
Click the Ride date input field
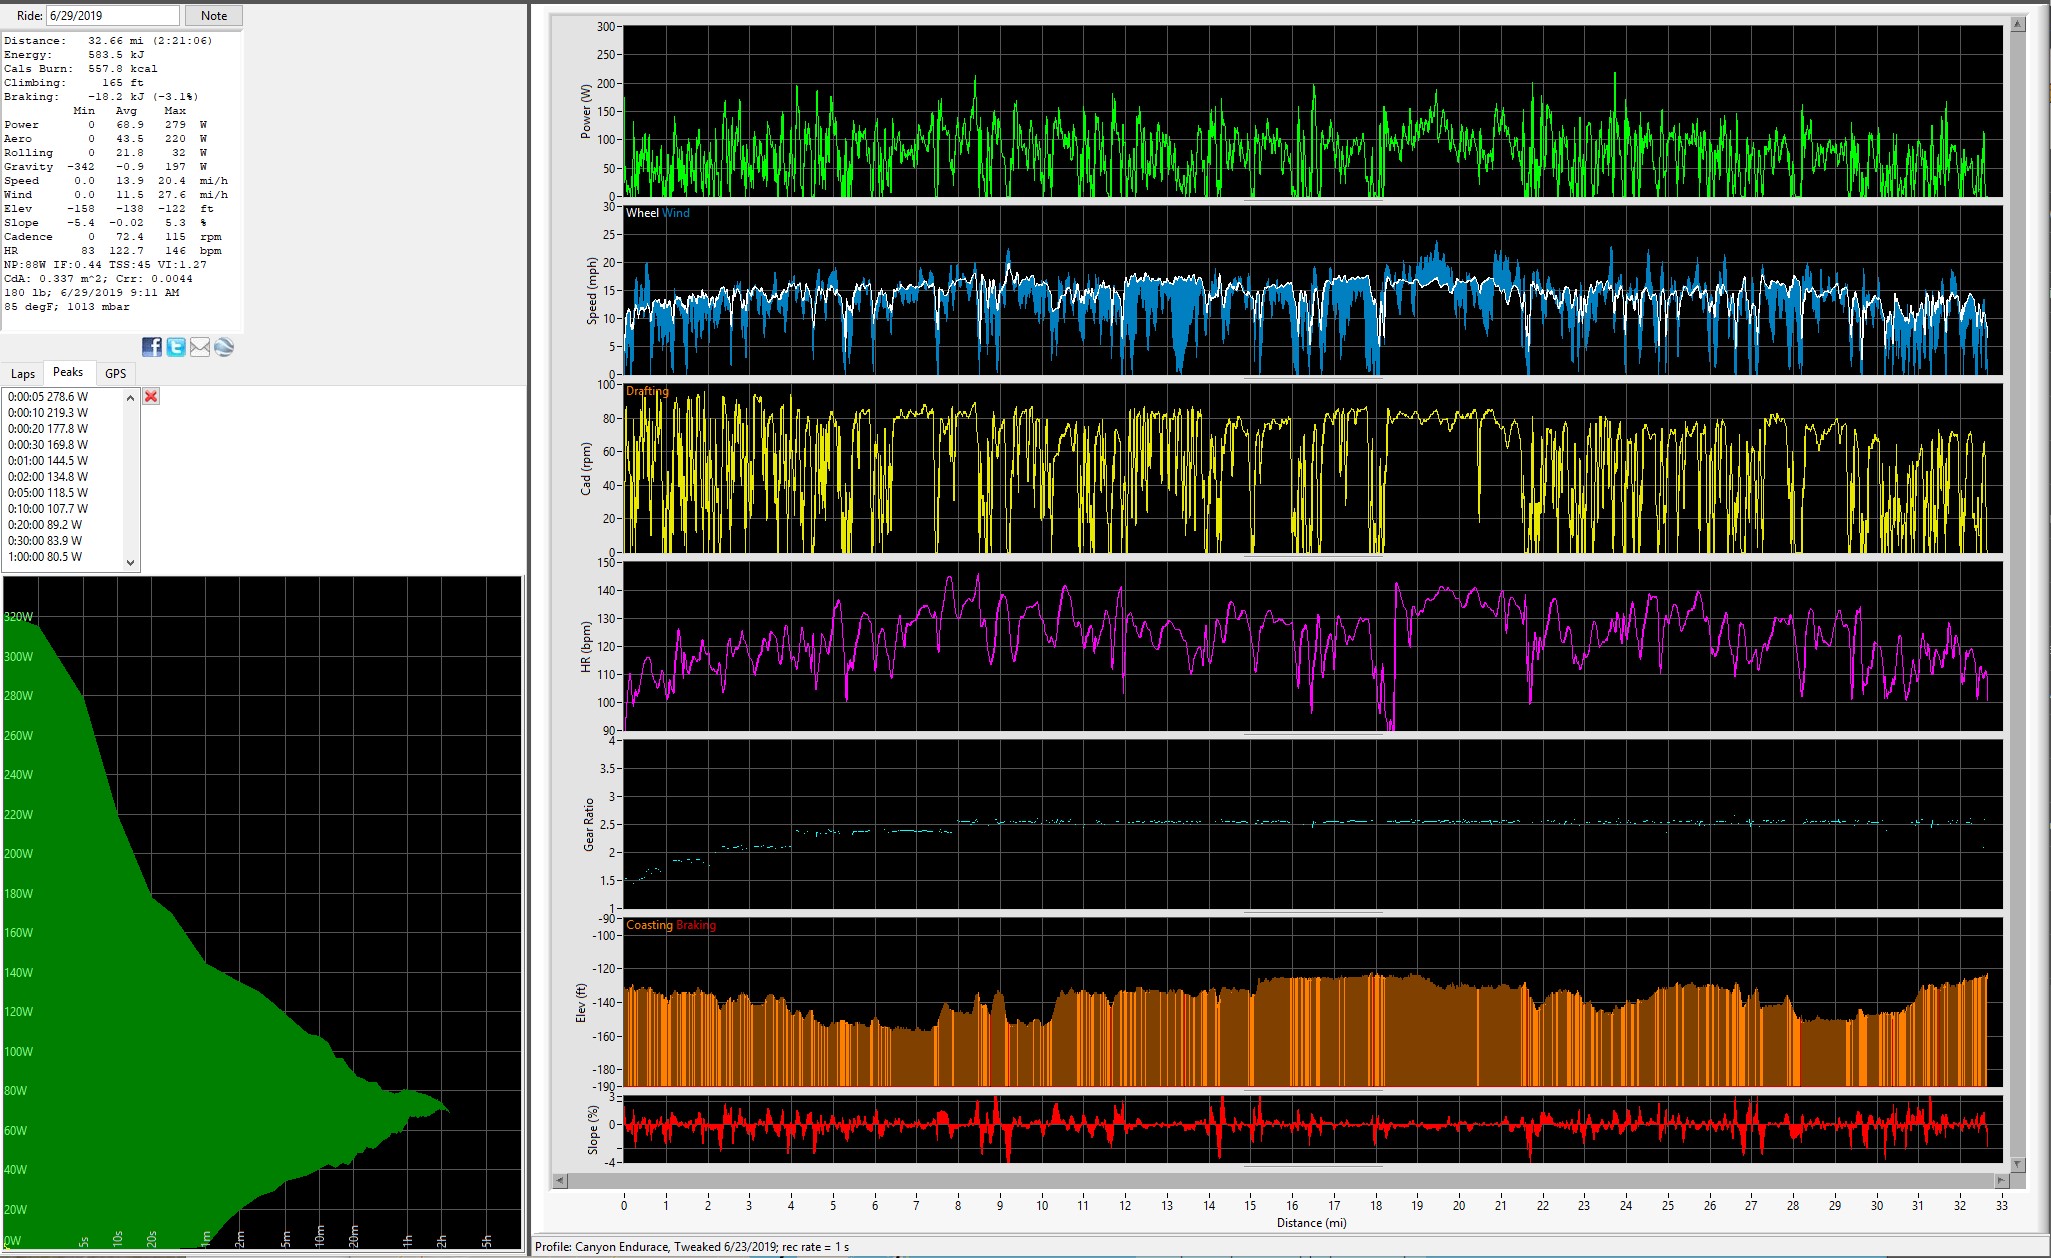coord(113,16)
